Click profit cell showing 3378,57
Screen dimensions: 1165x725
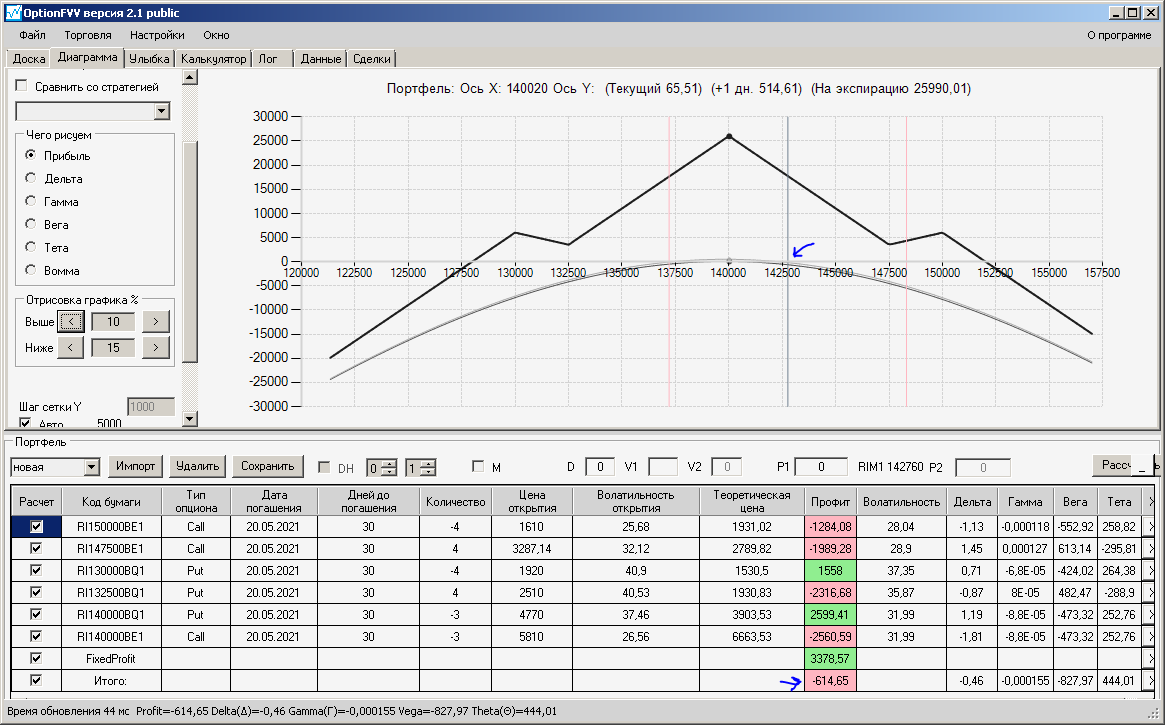click(x=830, y=658)
